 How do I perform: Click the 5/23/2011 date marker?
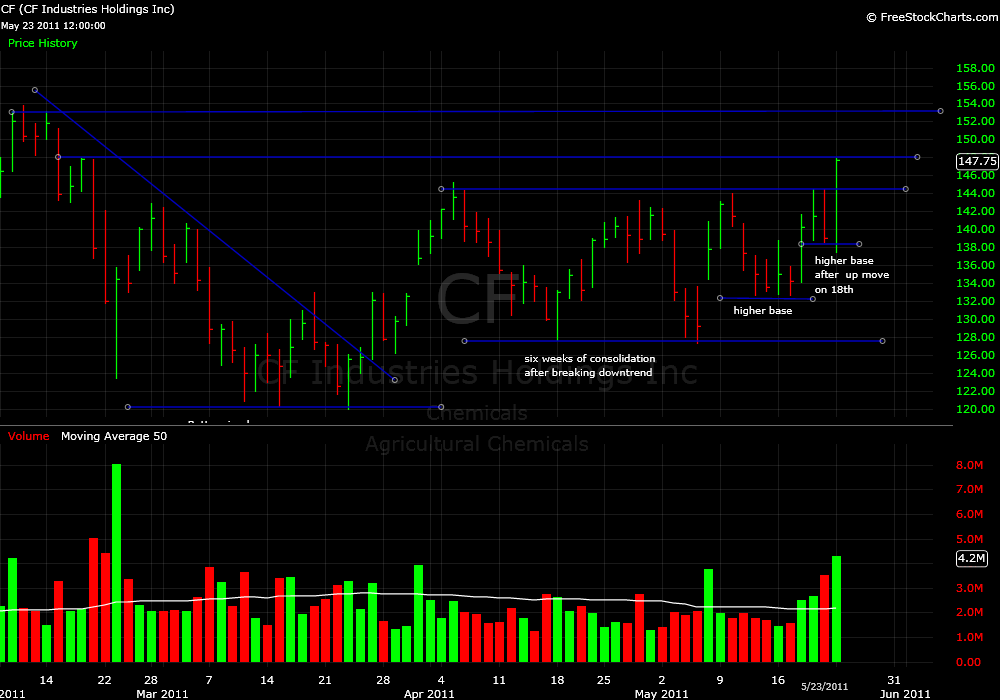(825, 687)
